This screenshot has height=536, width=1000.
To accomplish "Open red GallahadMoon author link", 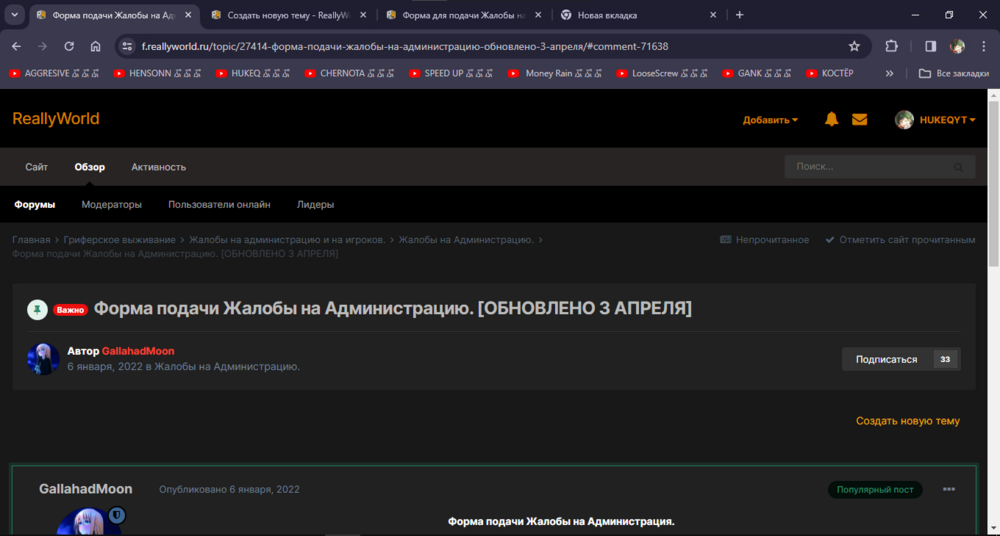I will (x=138, y=351).
